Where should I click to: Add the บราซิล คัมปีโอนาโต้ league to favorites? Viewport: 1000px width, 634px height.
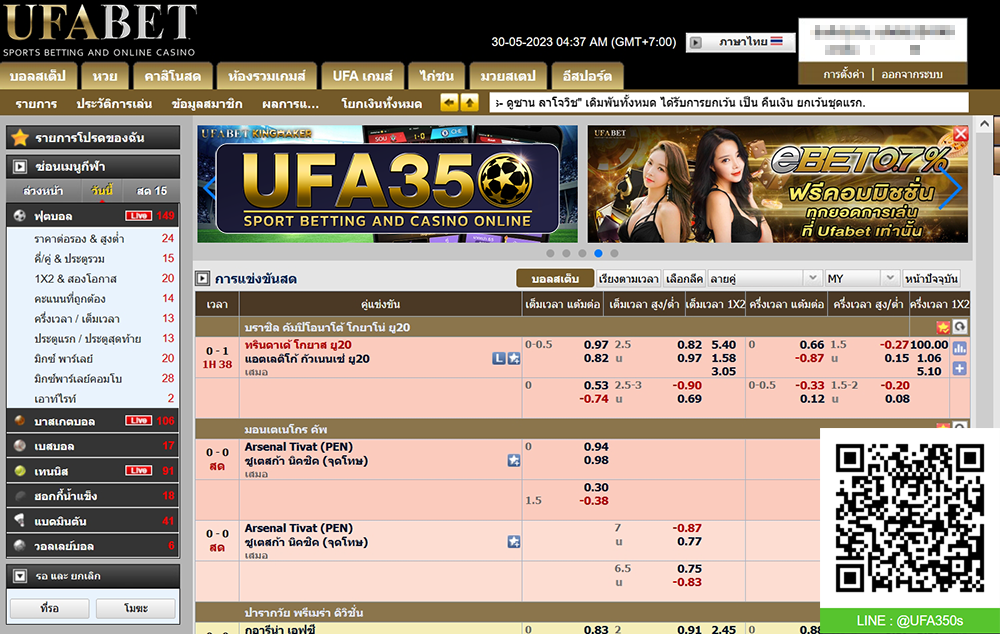click(x=943, y=327)
